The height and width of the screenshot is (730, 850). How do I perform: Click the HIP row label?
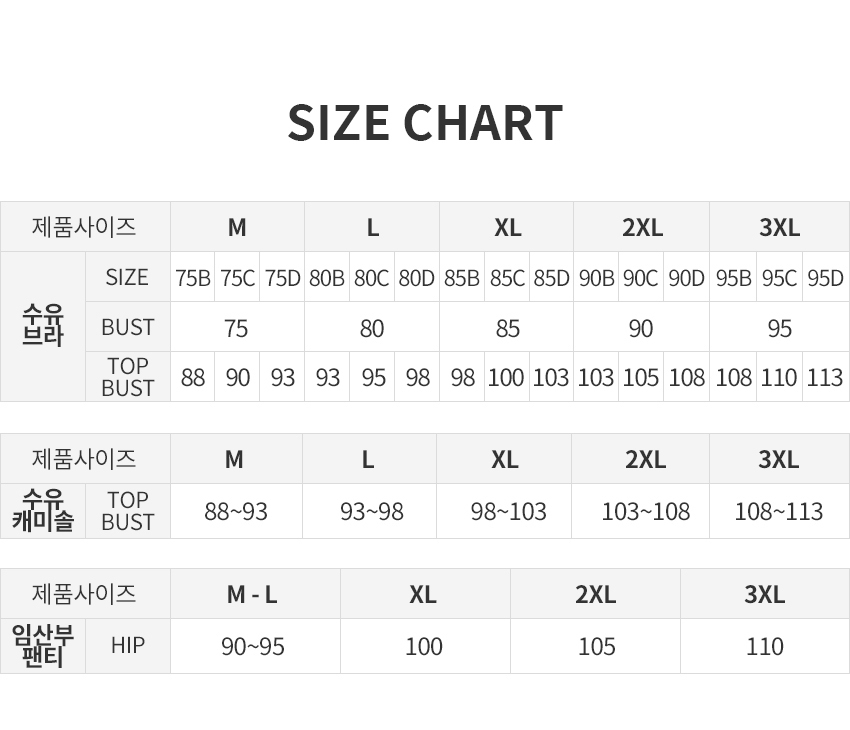tap(128, 646)
